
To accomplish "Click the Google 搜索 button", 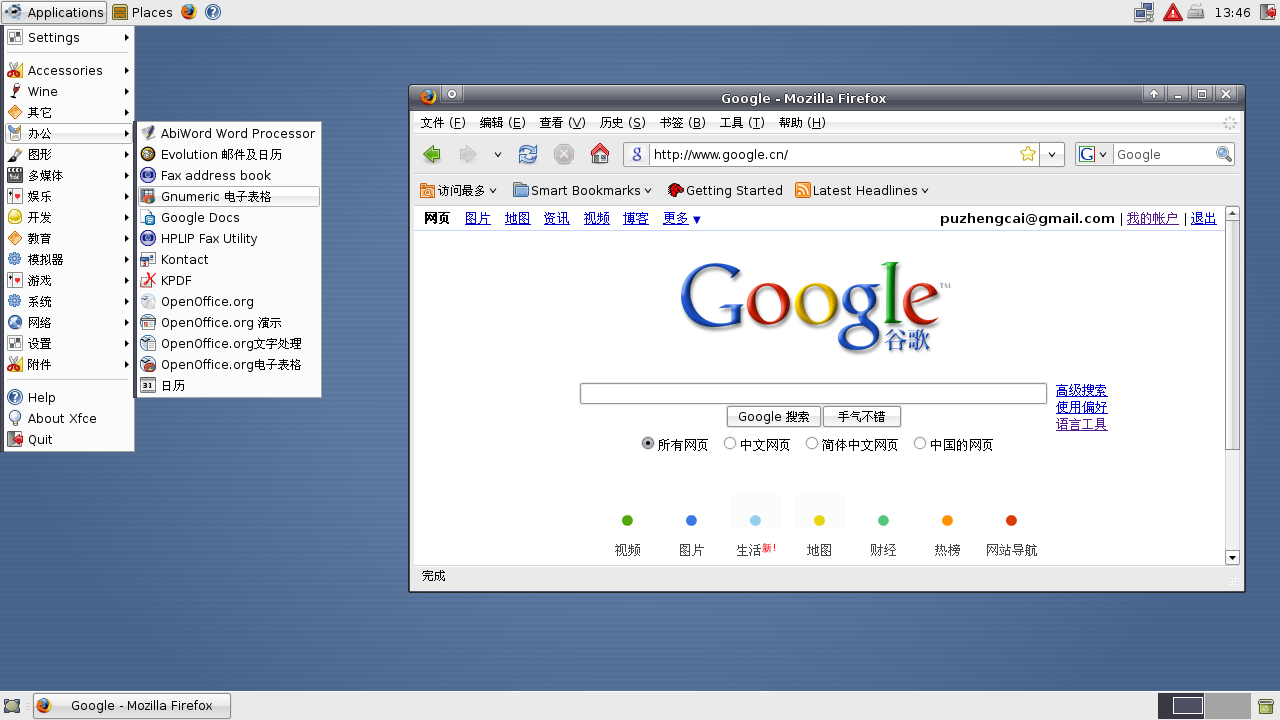I will 774,416.
